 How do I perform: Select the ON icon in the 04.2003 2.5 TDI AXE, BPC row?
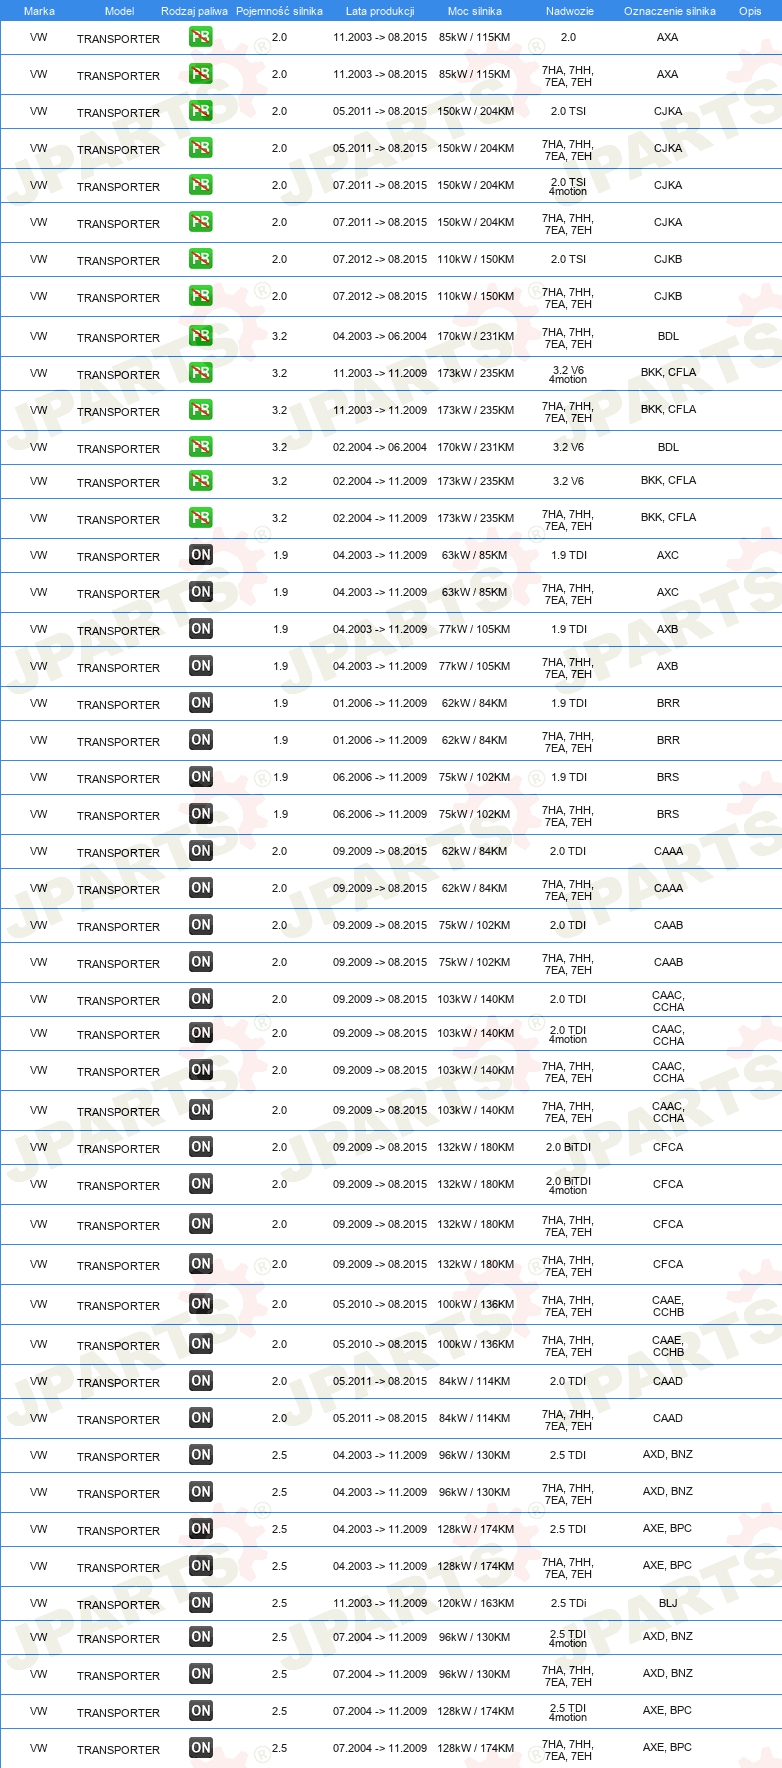click(201, 1529)
